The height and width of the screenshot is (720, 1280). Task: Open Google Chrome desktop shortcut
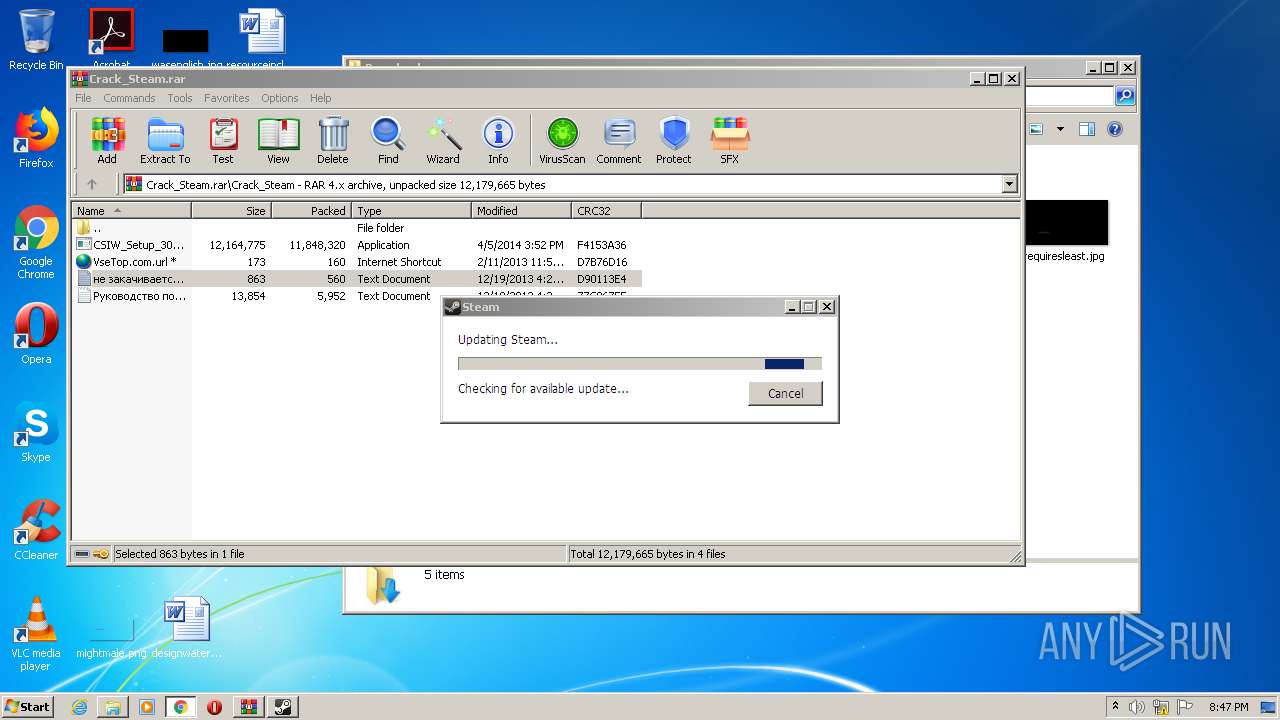(x=36, y=243)
